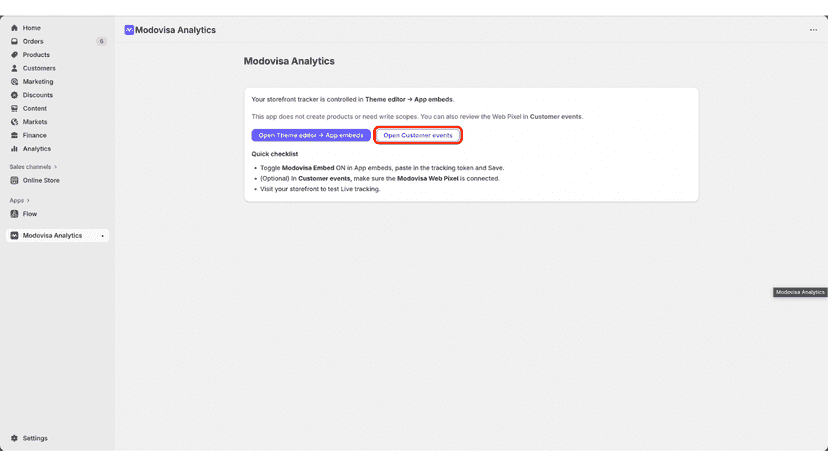Click the Modovisa Analytics sidebar app icon
Image resolution: width=828 pixels, height=466 pixels.
[14, 236]
